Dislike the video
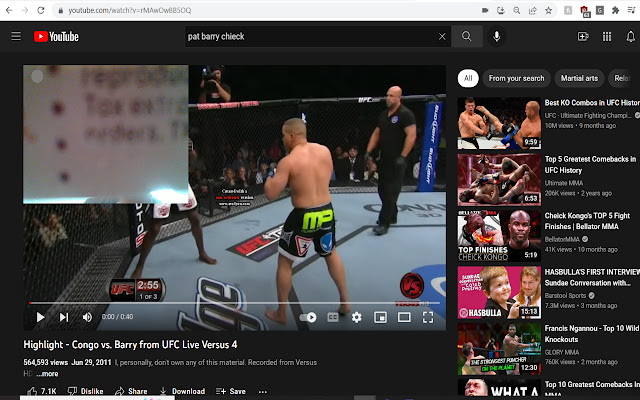This screenshot has height=400, width=640. tap(86, 391)
